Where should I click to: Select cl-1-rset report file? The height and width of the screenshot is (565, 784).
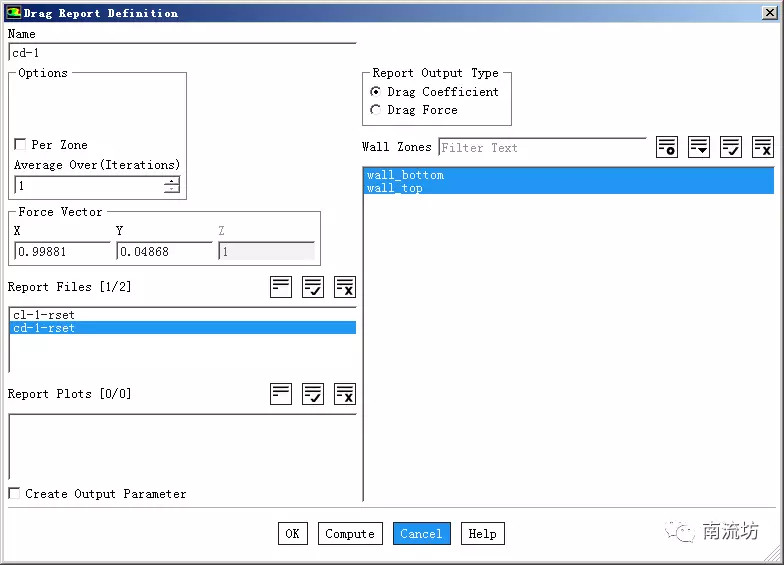pos(183,315)
